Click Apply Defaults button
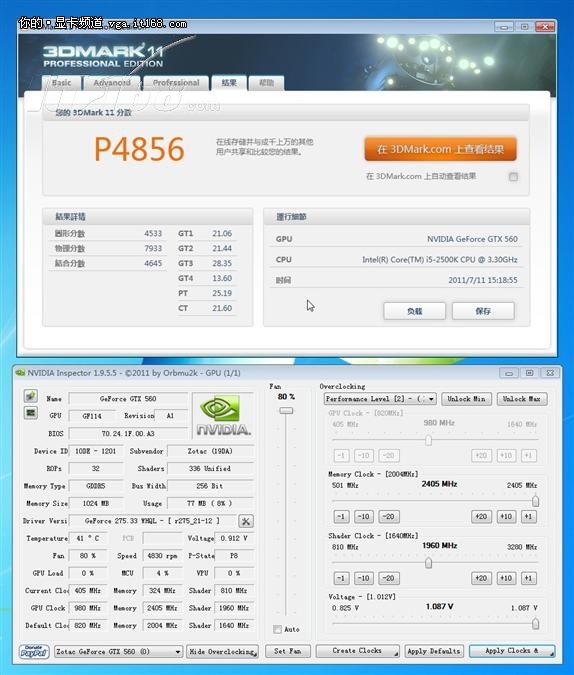574x675 pixels. click(434, 651)
